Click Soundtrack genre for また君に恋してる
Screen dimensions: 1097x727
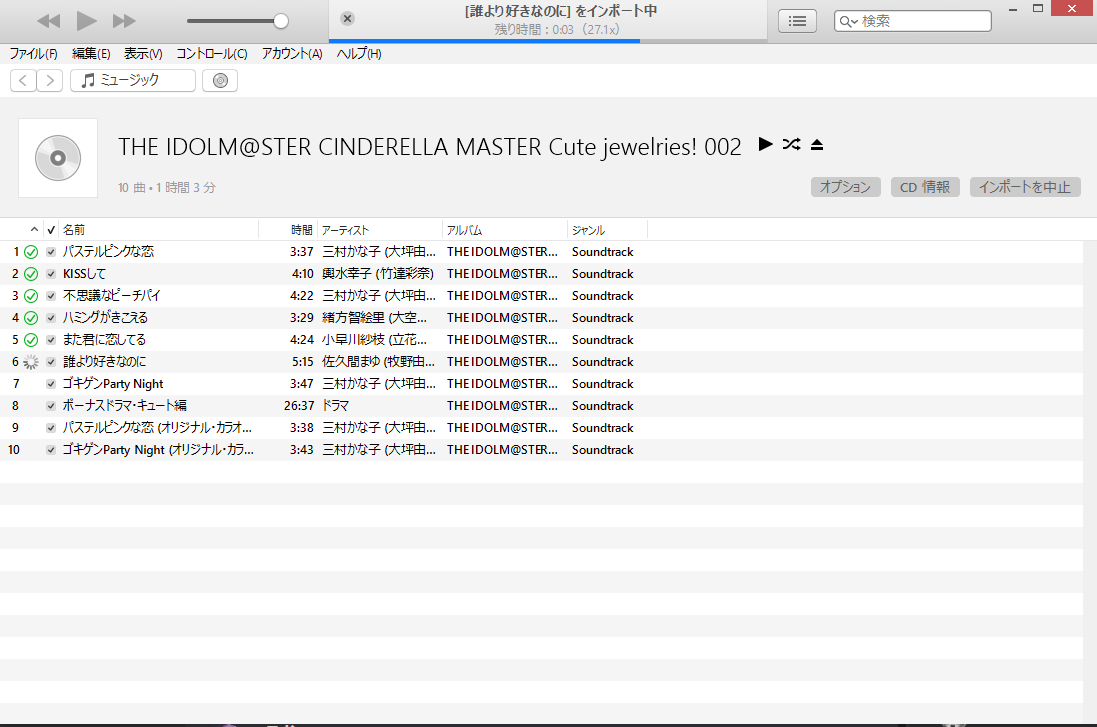click(x=602, y=340)
